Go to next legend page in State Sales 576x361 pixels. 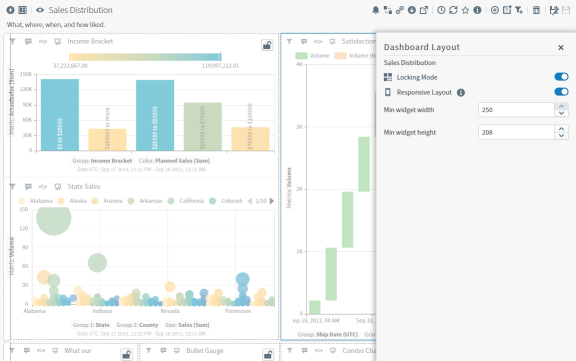click(x=272, y=201)
